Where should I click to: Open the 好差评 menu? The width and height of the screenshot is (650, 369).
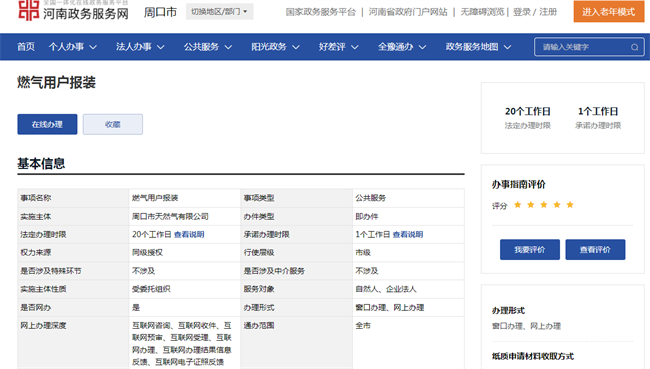[x=338, y=47]
